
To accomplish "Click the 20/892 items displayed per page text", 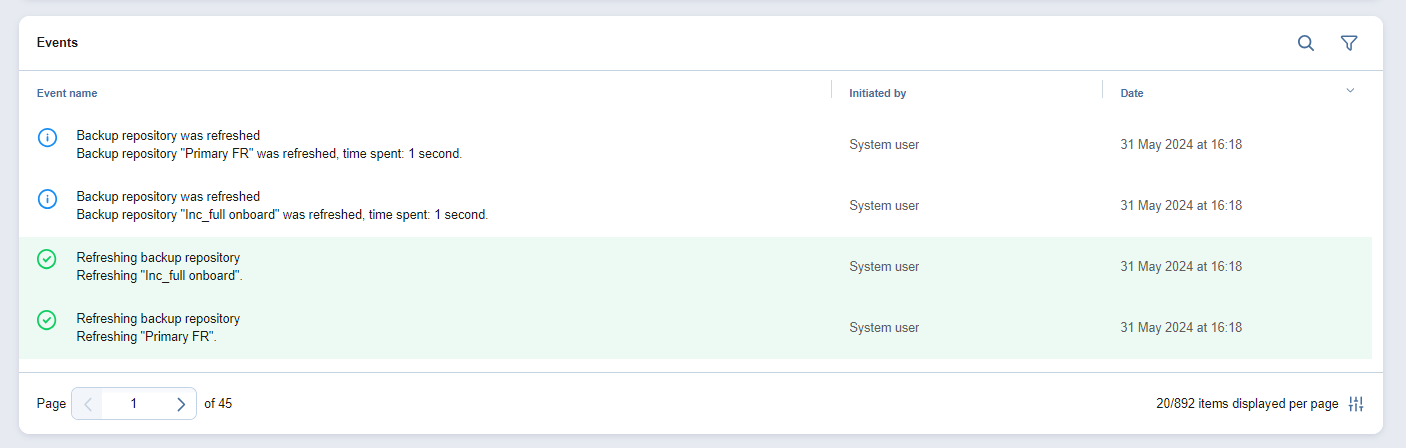I will click(1246, 404).
